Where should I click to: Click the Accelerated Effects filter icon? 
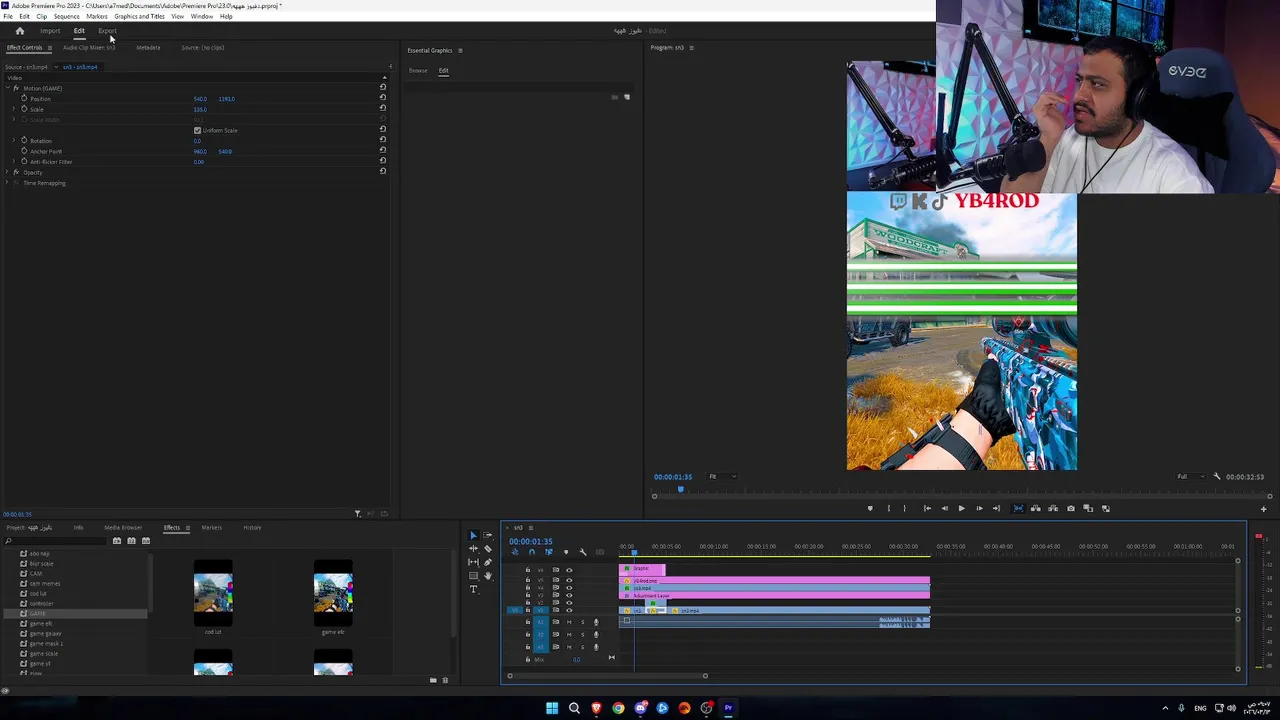coord(117,541)
